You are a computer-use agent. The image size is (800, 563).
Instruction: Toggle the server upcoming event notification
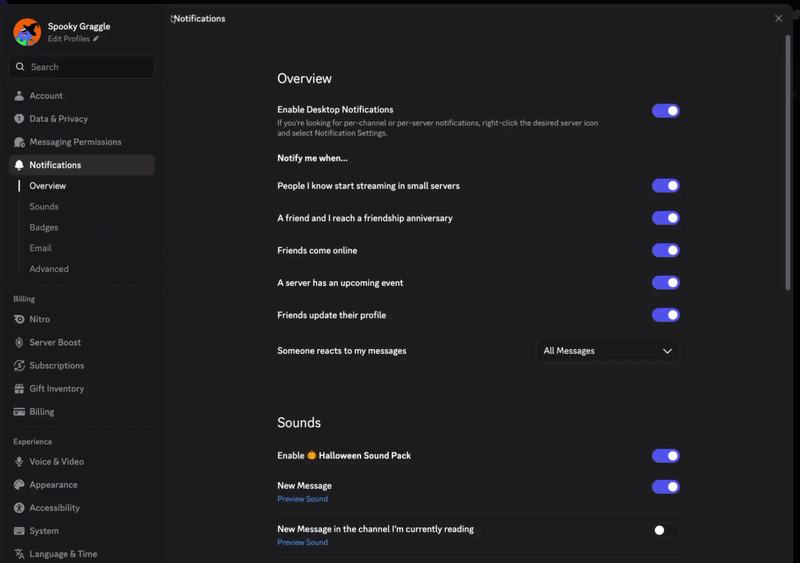coord(665,282)
